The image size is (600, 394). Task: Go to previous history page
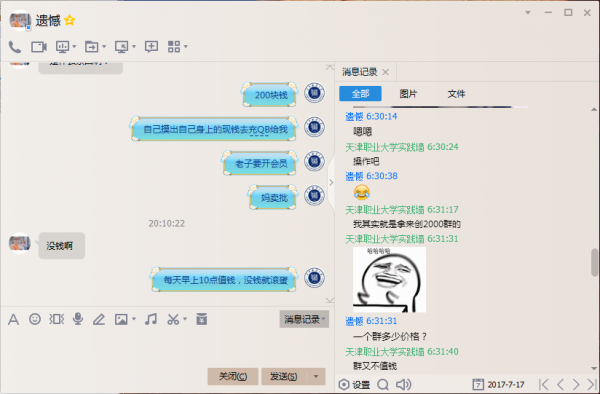[x=560, y=384]
